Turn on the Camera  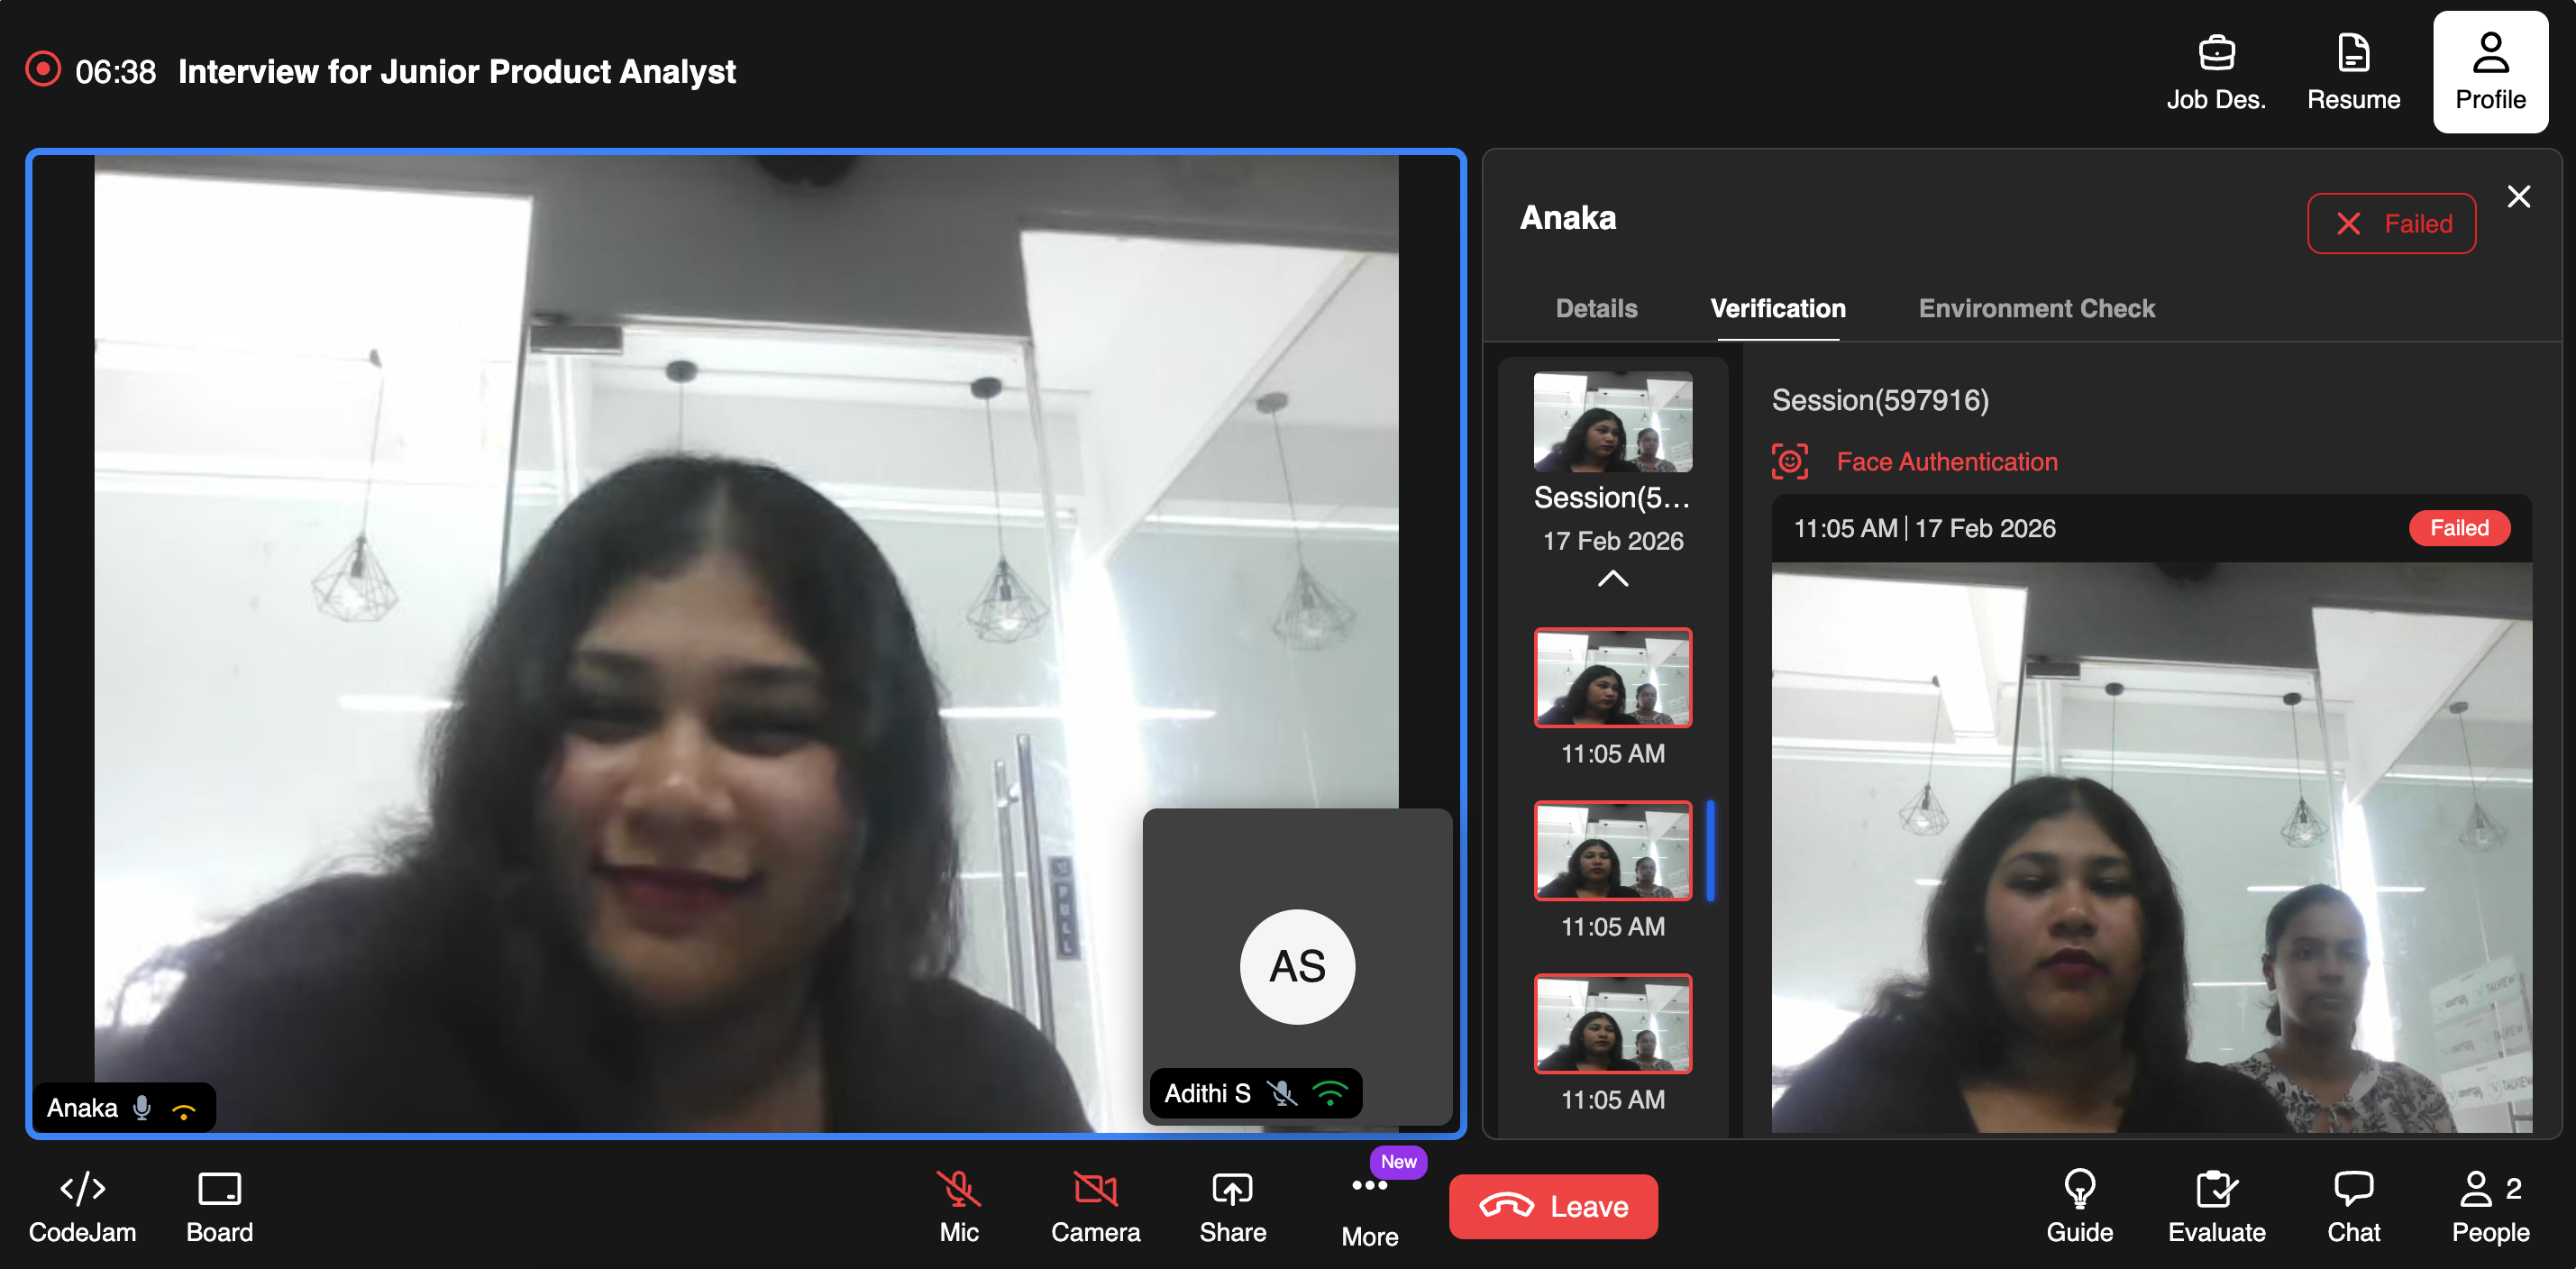click(1095, 1206)
